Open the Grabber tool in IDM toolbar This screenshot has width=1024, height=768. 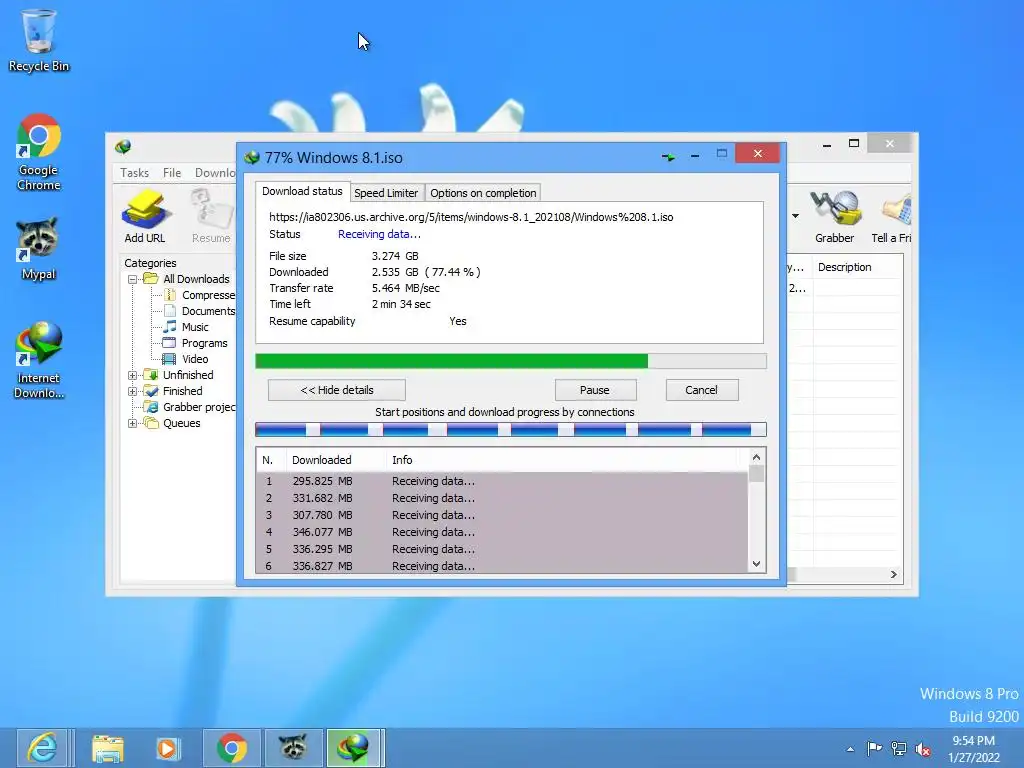(835, 216)
